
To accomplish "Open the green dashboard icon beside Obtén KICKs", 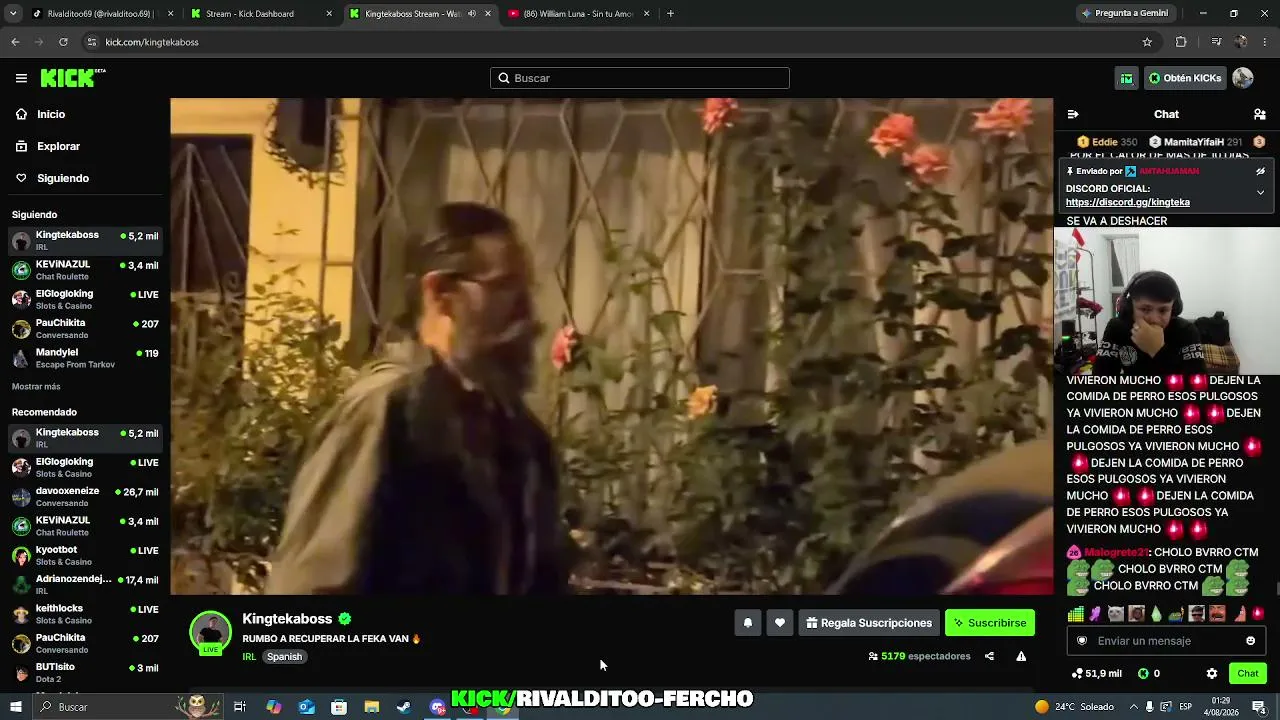I will (x=1127, y=78).
